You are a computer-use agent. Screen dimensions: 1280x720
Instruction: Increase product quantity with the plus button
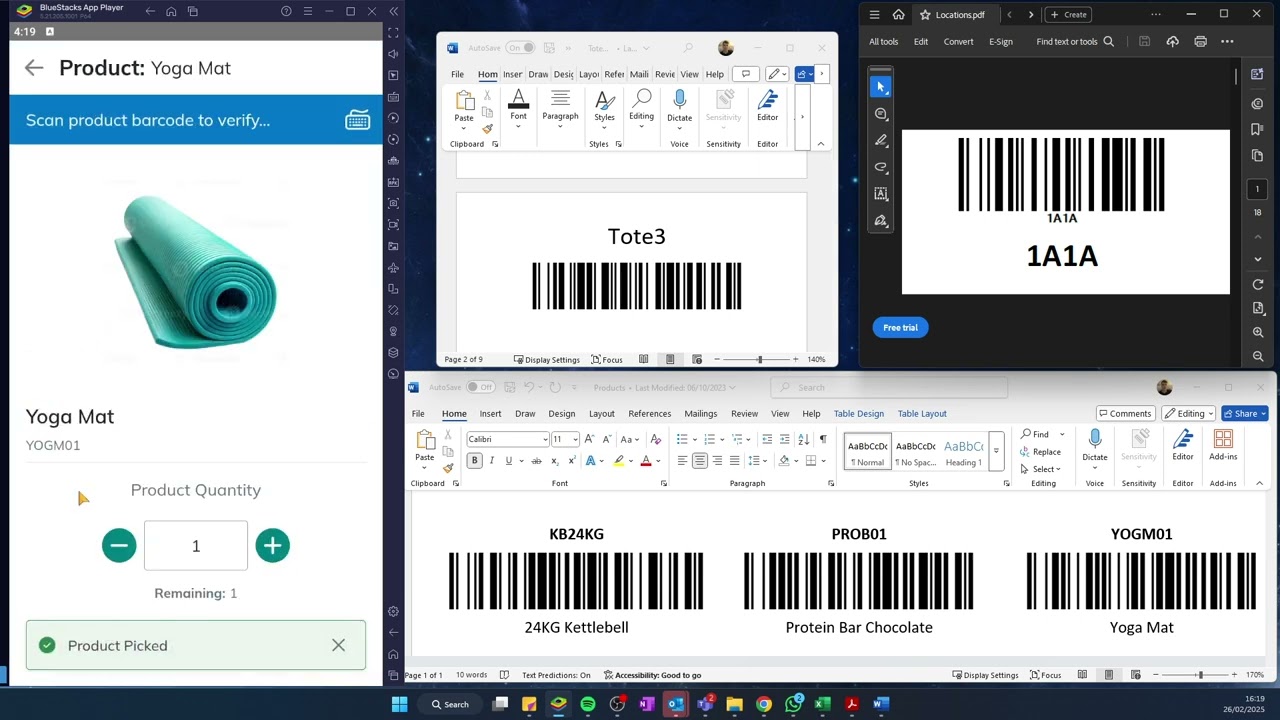272,545
